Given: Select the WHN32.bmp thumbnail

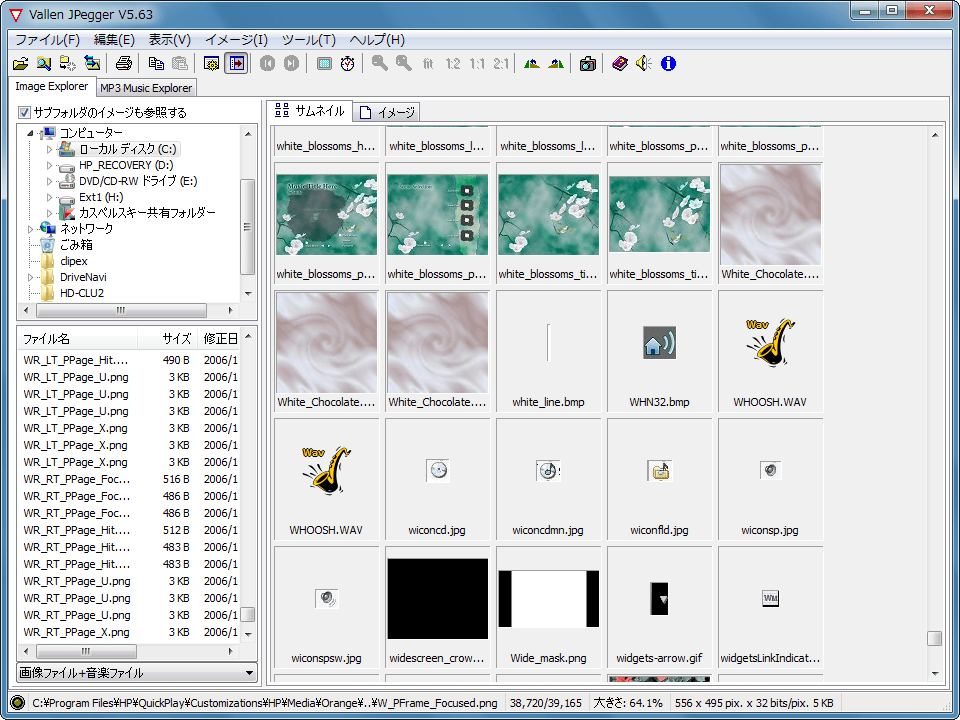Looking at the screenshot, I should click(x=659, y=351).
